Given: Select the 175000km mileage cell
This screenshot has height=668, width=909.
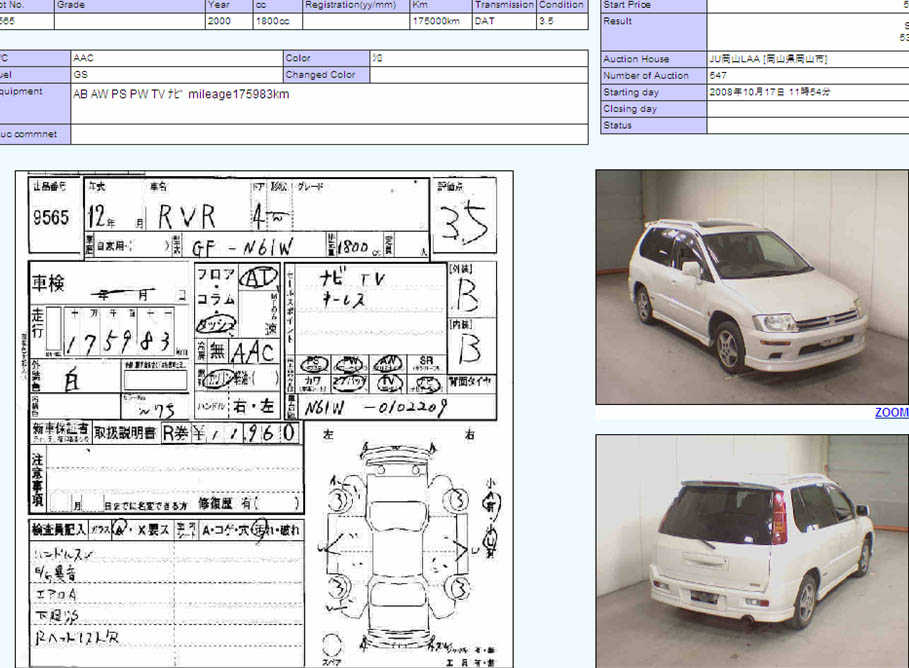Looking at the screenshot, I should pos(441,21).
